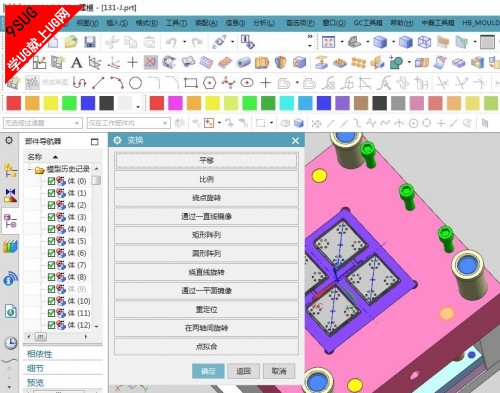This screenshot has width=500, height=393.
Task: Pick the cyan color swatch
Action: click(287, 103)
